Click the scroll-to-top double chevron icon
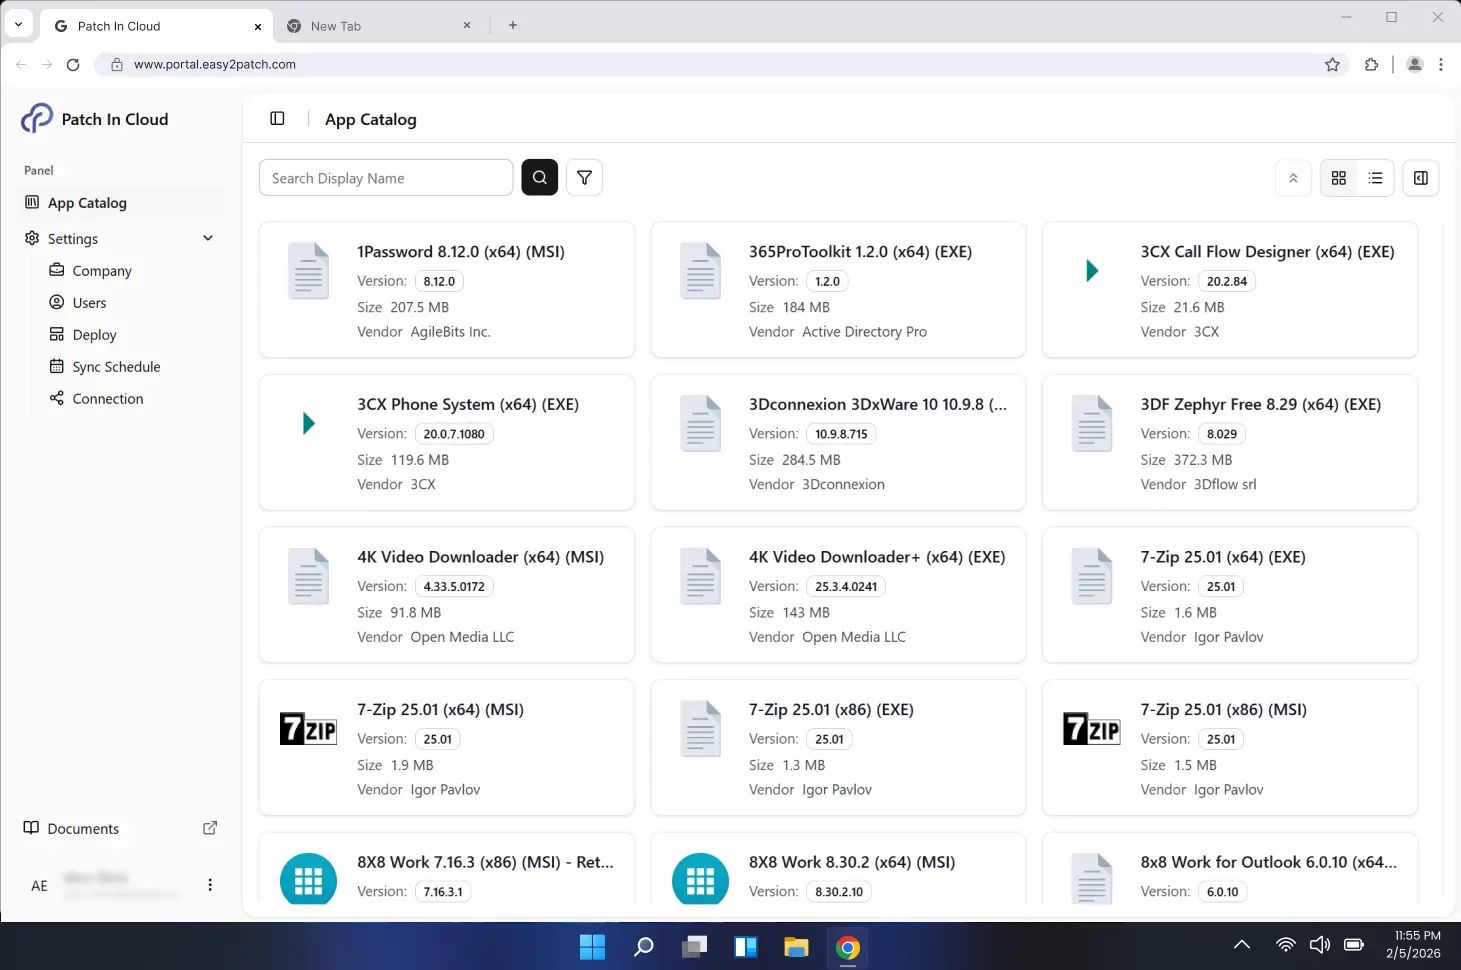This screenshot has height=970, width=1461. pyautogui.click(x=1293, y=178)
